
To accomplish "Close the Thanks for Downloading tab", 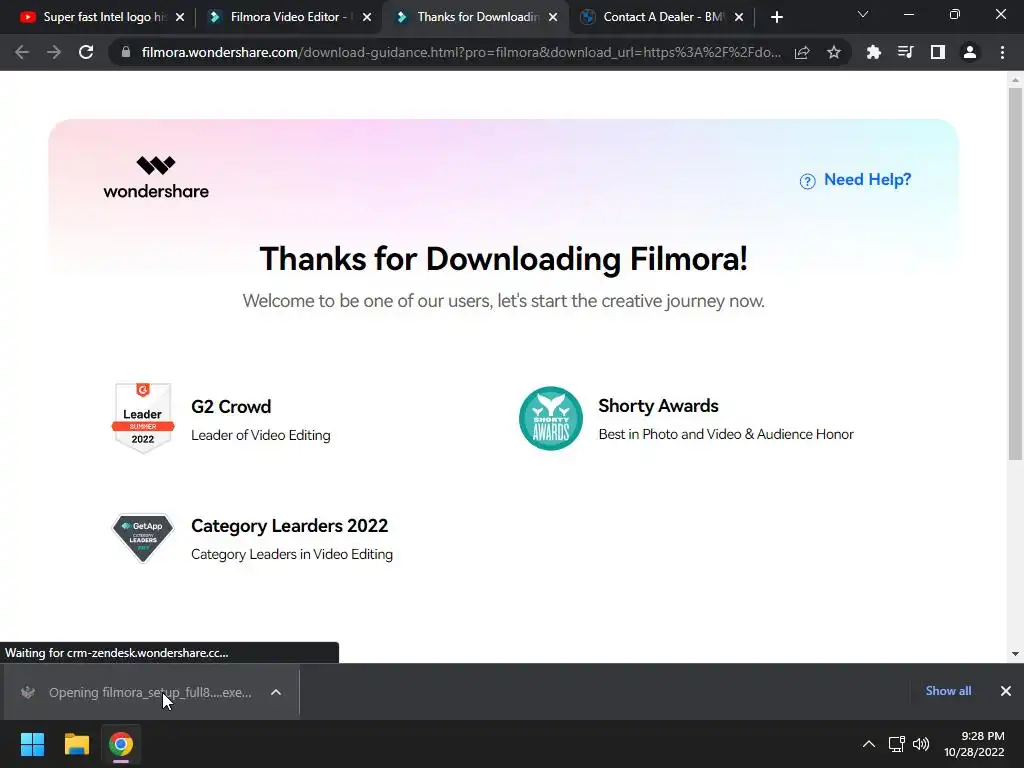I will [x=553, y=17].
